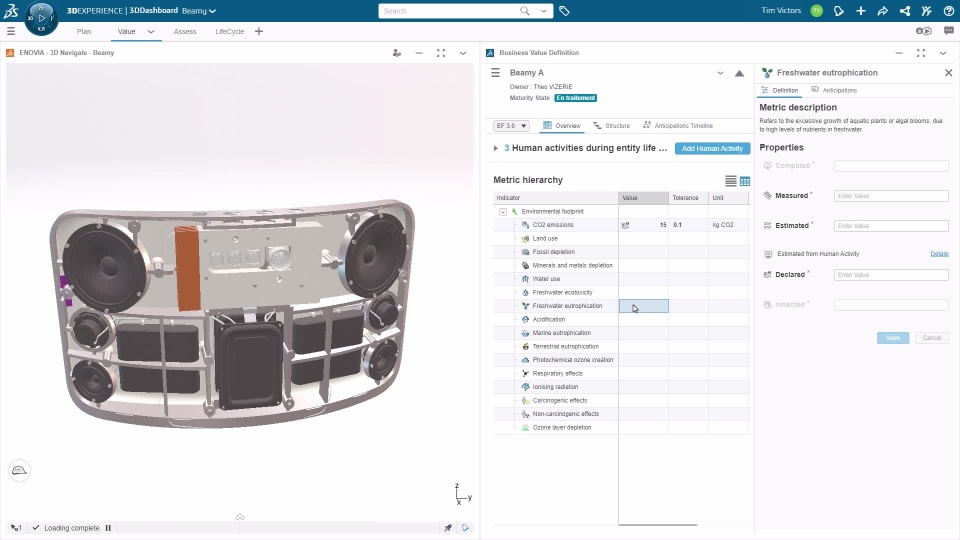960x540 pixels.
Task: Switch Metric hierarchy to list view
Action: 730,181
